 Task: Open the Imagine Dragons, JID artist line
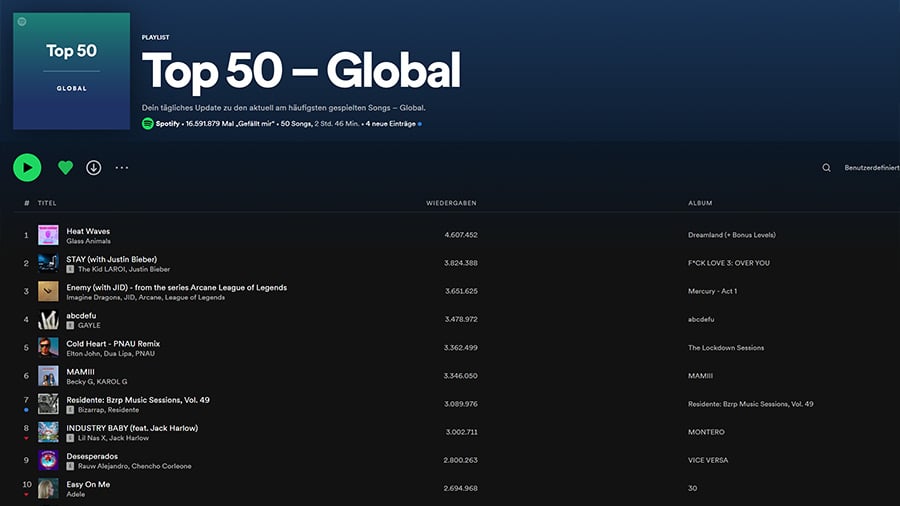(x=146, y=297)
